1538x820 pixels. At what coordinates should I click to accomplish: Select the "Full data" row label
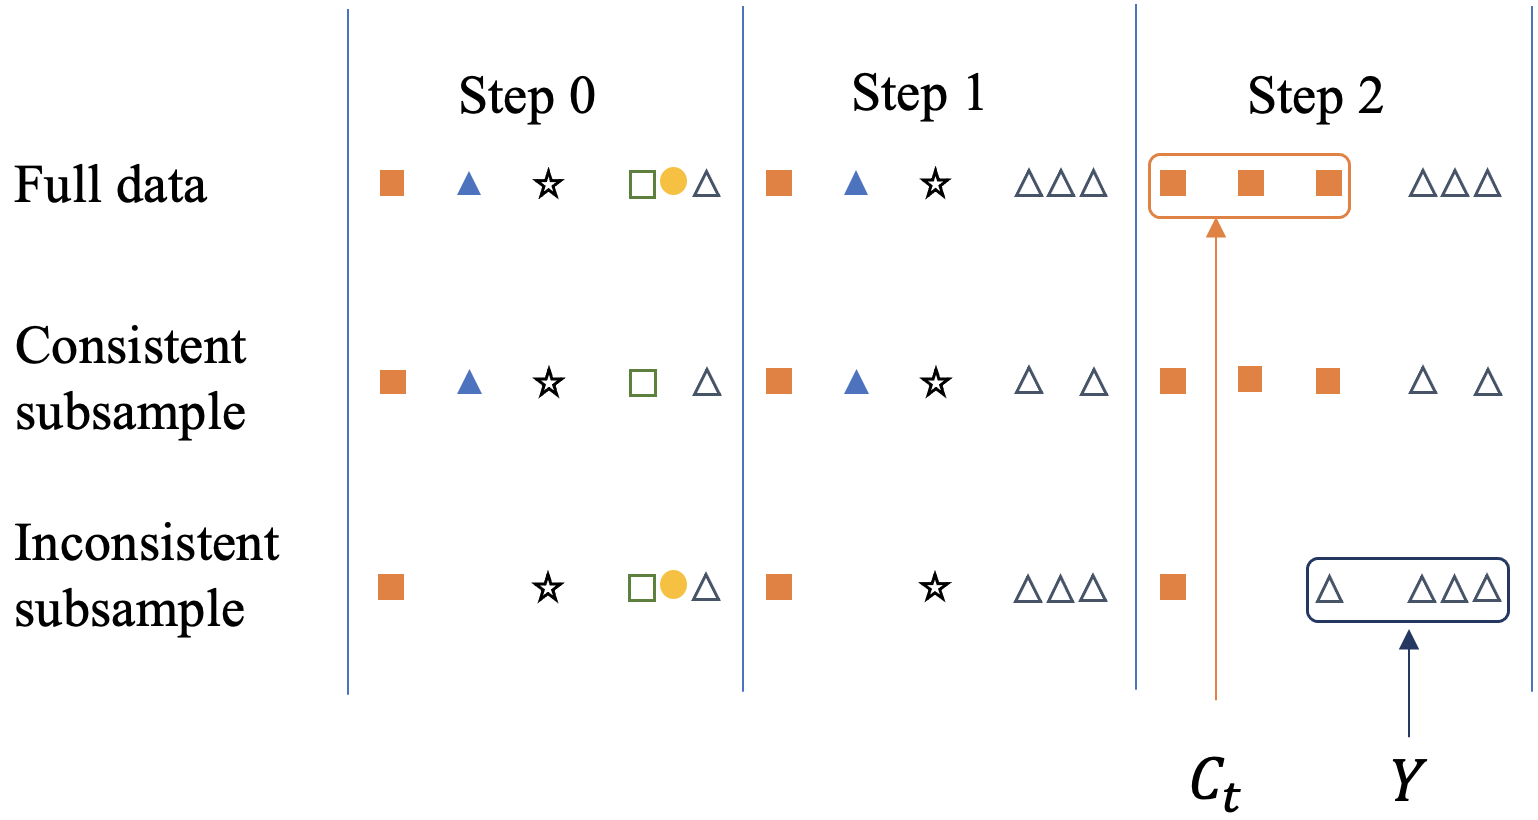pos(110,185)
